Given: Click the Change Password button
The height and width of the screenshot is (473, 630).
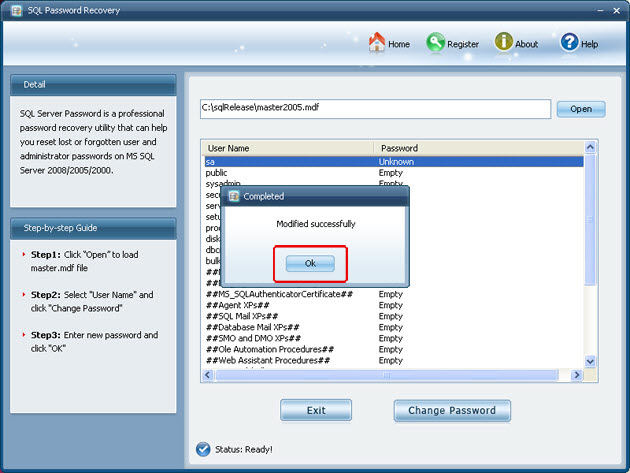Looking at the screenshot, I should [x=452, y=410].
